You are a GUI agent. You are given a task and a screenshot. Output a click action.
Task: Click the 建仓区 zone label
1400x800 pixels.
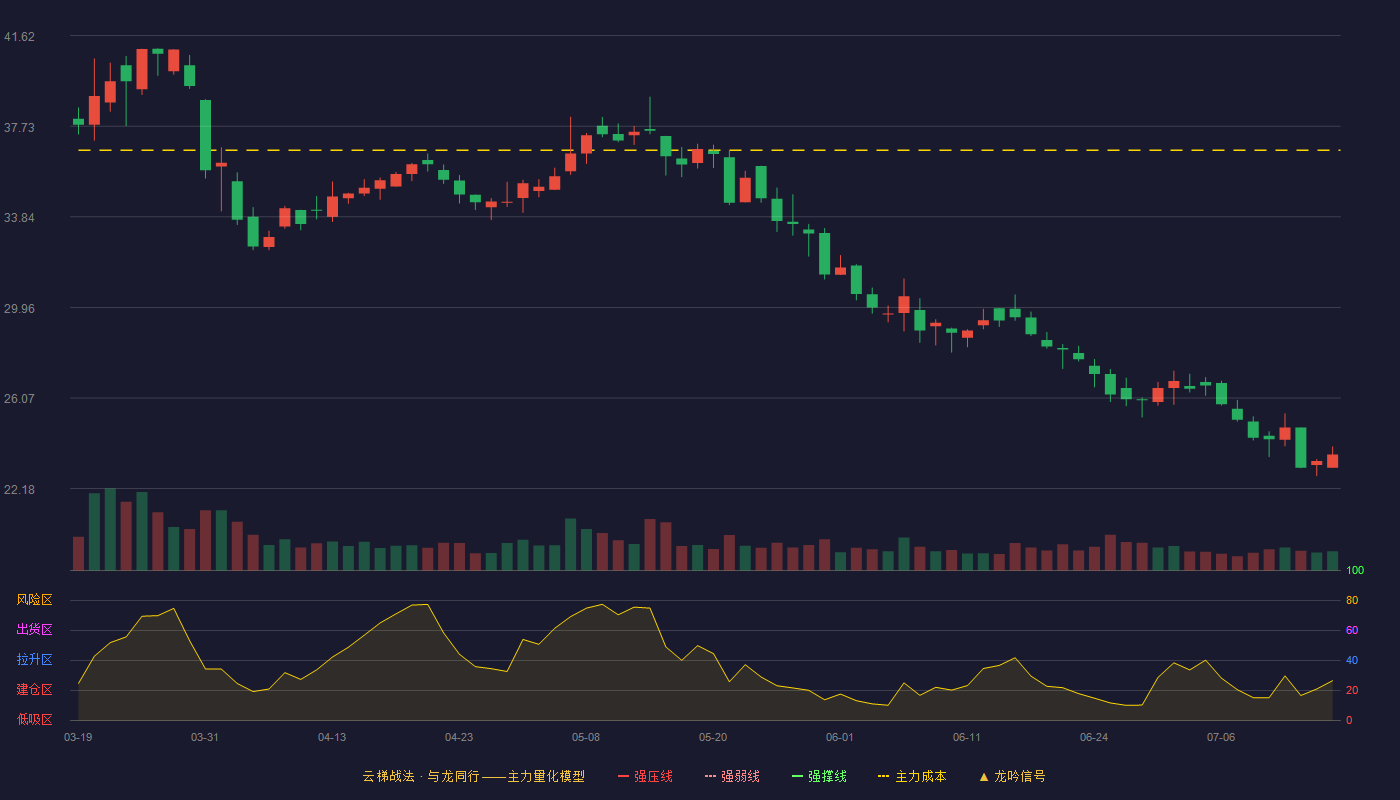[35, 690]
